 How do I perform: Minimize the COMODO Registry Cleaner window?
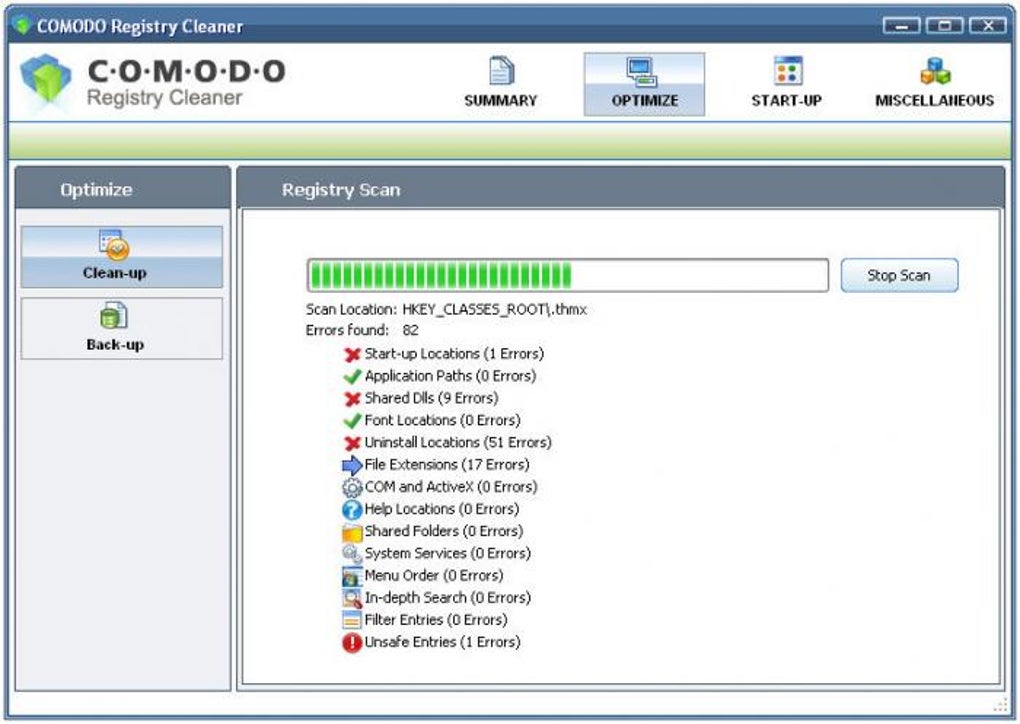902,26
